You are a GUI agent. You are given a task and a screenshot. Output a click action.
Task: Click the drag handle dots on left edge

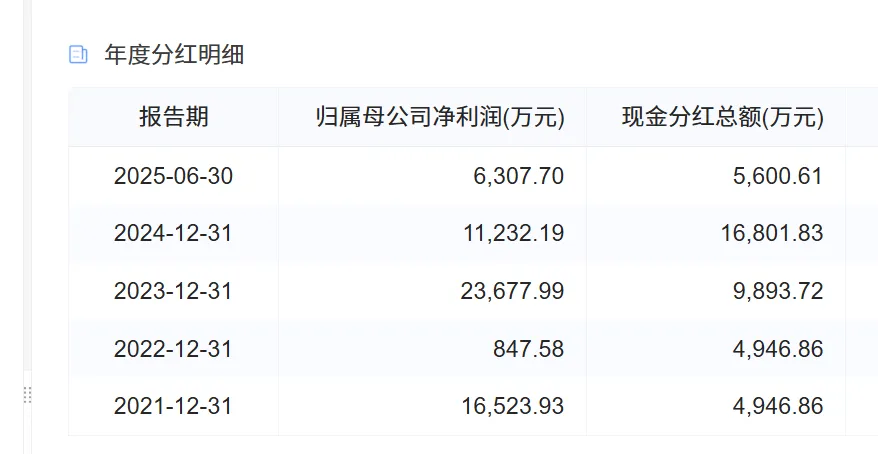coord(27,395)
